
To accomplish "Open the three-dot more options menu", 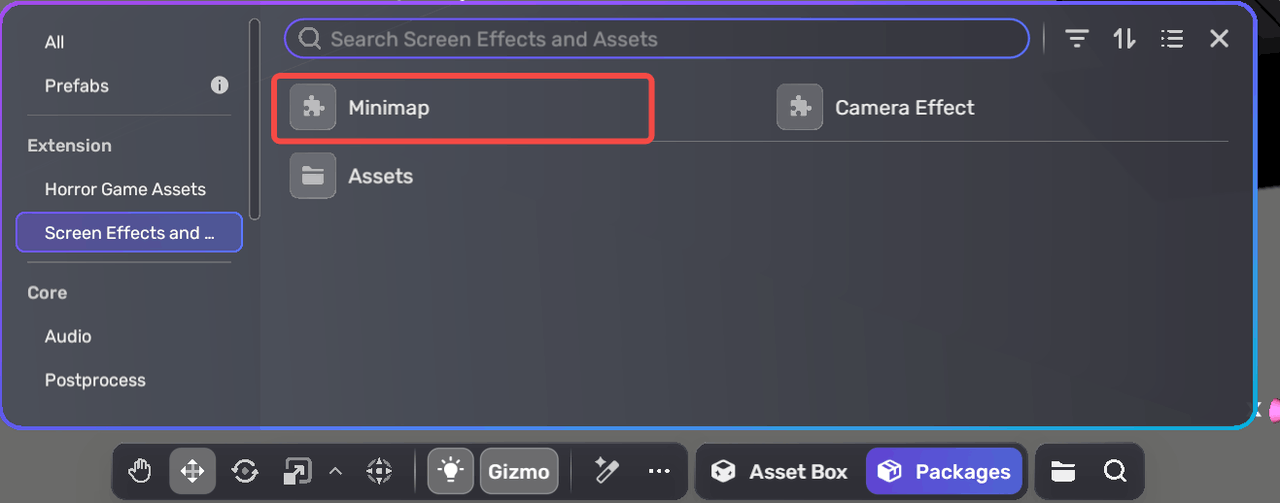I will [658, 471].
